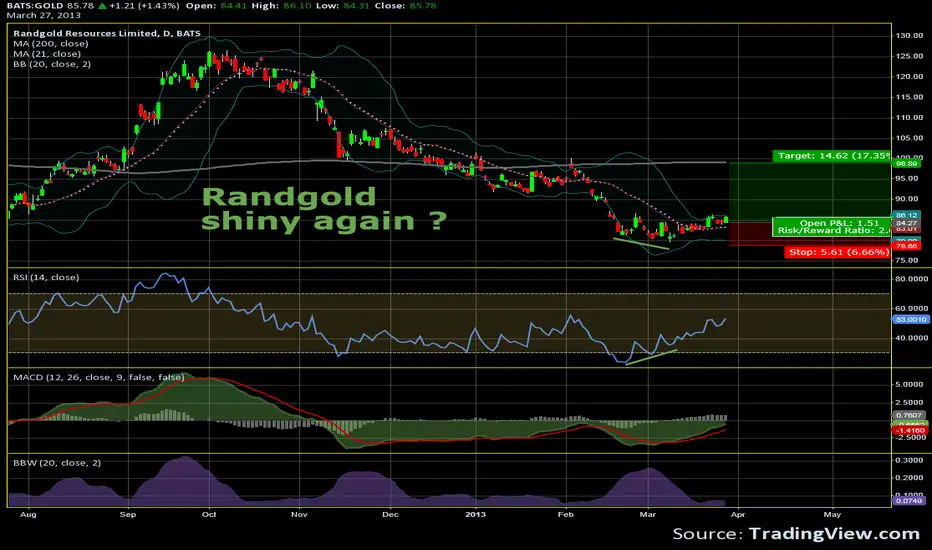
Task: Select the red stop-loss zone of position
Action: click(x=810, y=234)
